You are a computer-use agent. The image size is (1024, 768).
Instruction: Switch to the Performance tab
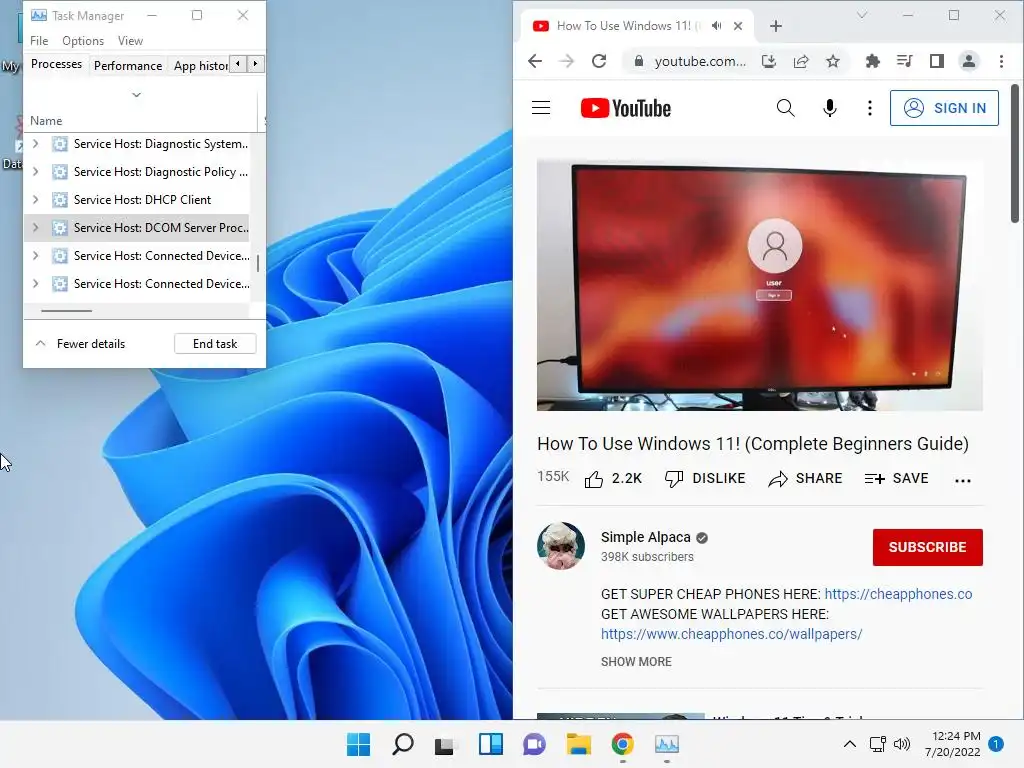pos(128,65)
